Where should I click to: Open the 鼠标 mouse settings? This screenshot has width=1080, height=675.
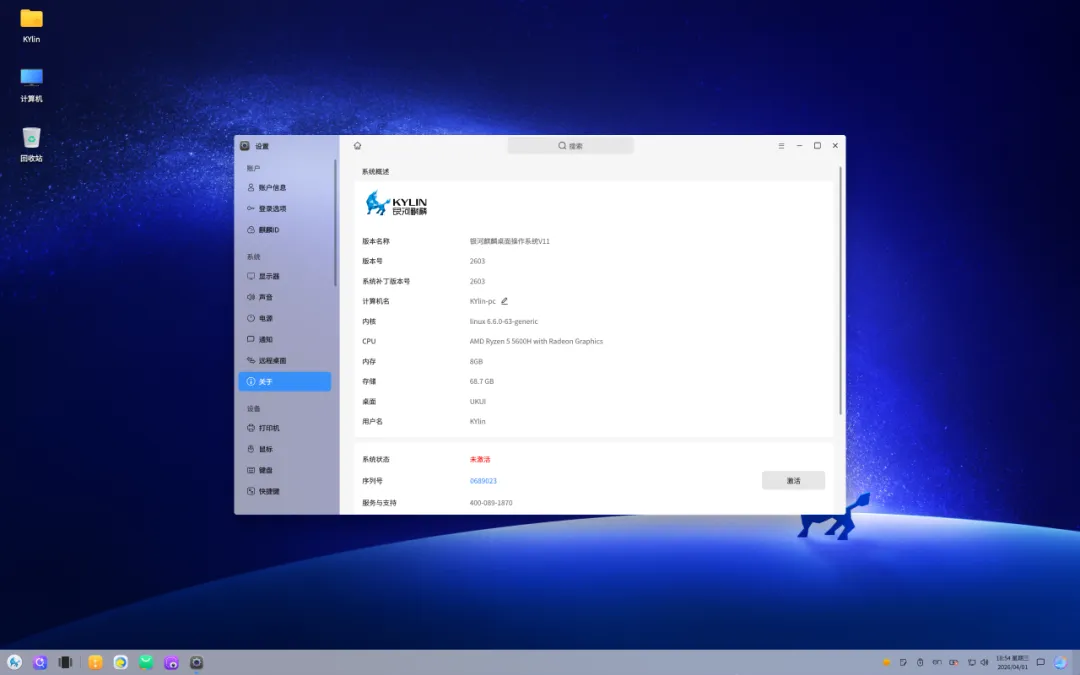pos(284,449)
